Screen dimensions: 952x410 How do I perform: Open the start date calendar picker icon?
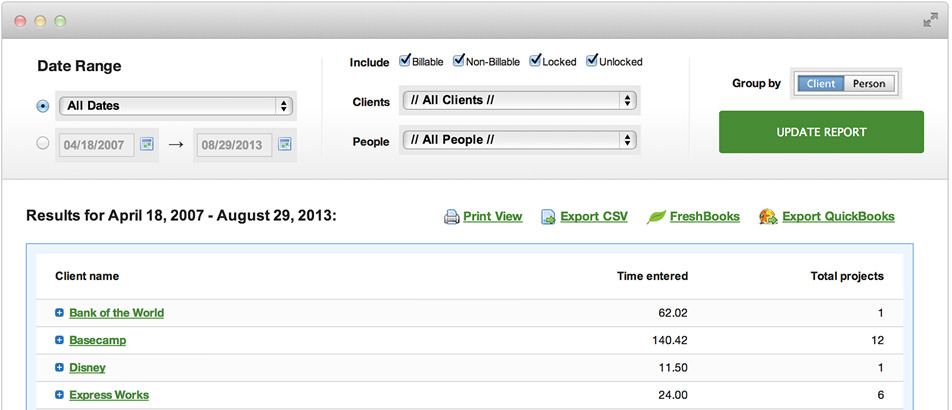click(147, 144)
